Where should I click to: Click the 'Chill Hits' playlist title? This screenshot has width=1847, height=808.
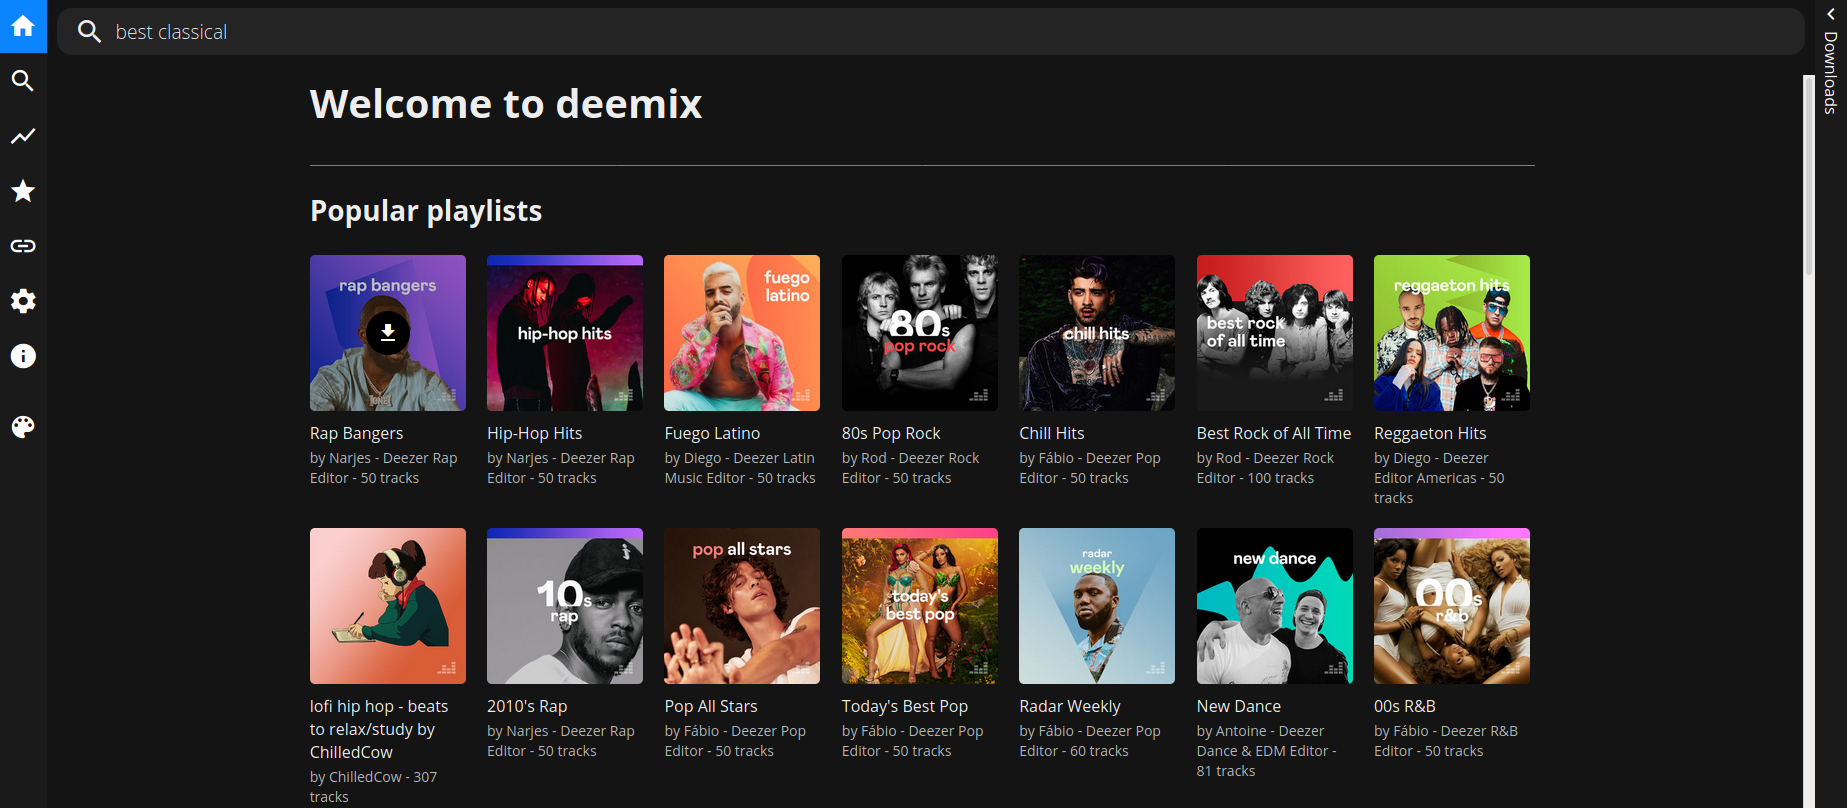coord(1052,433)
